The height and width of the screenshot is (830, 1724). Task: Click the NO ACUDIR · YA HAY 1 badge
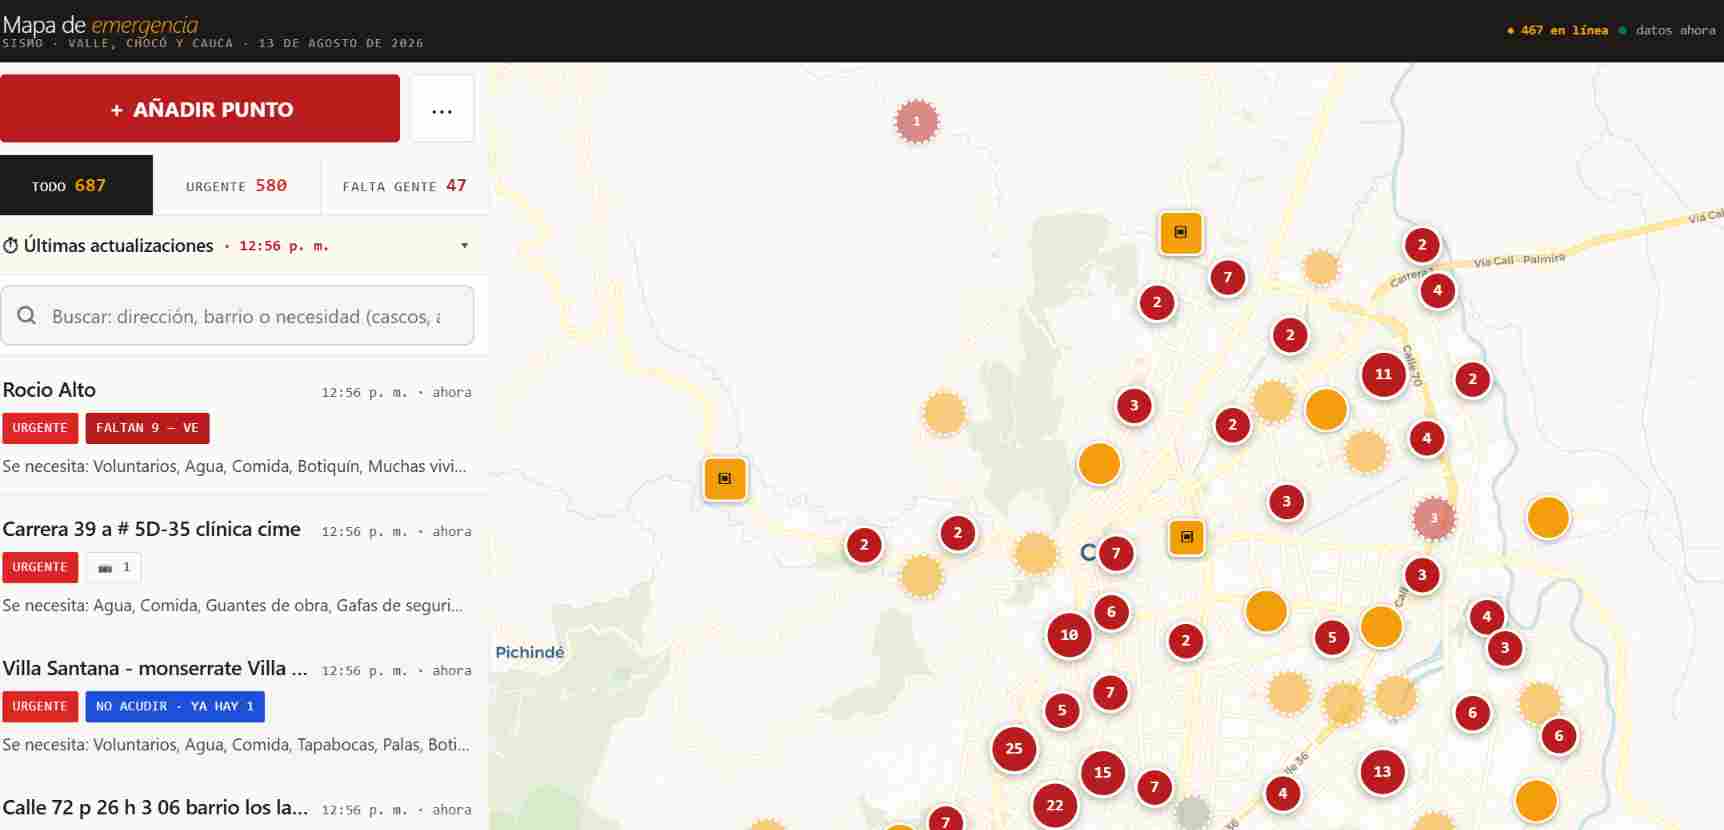click(x=175, y=706)
